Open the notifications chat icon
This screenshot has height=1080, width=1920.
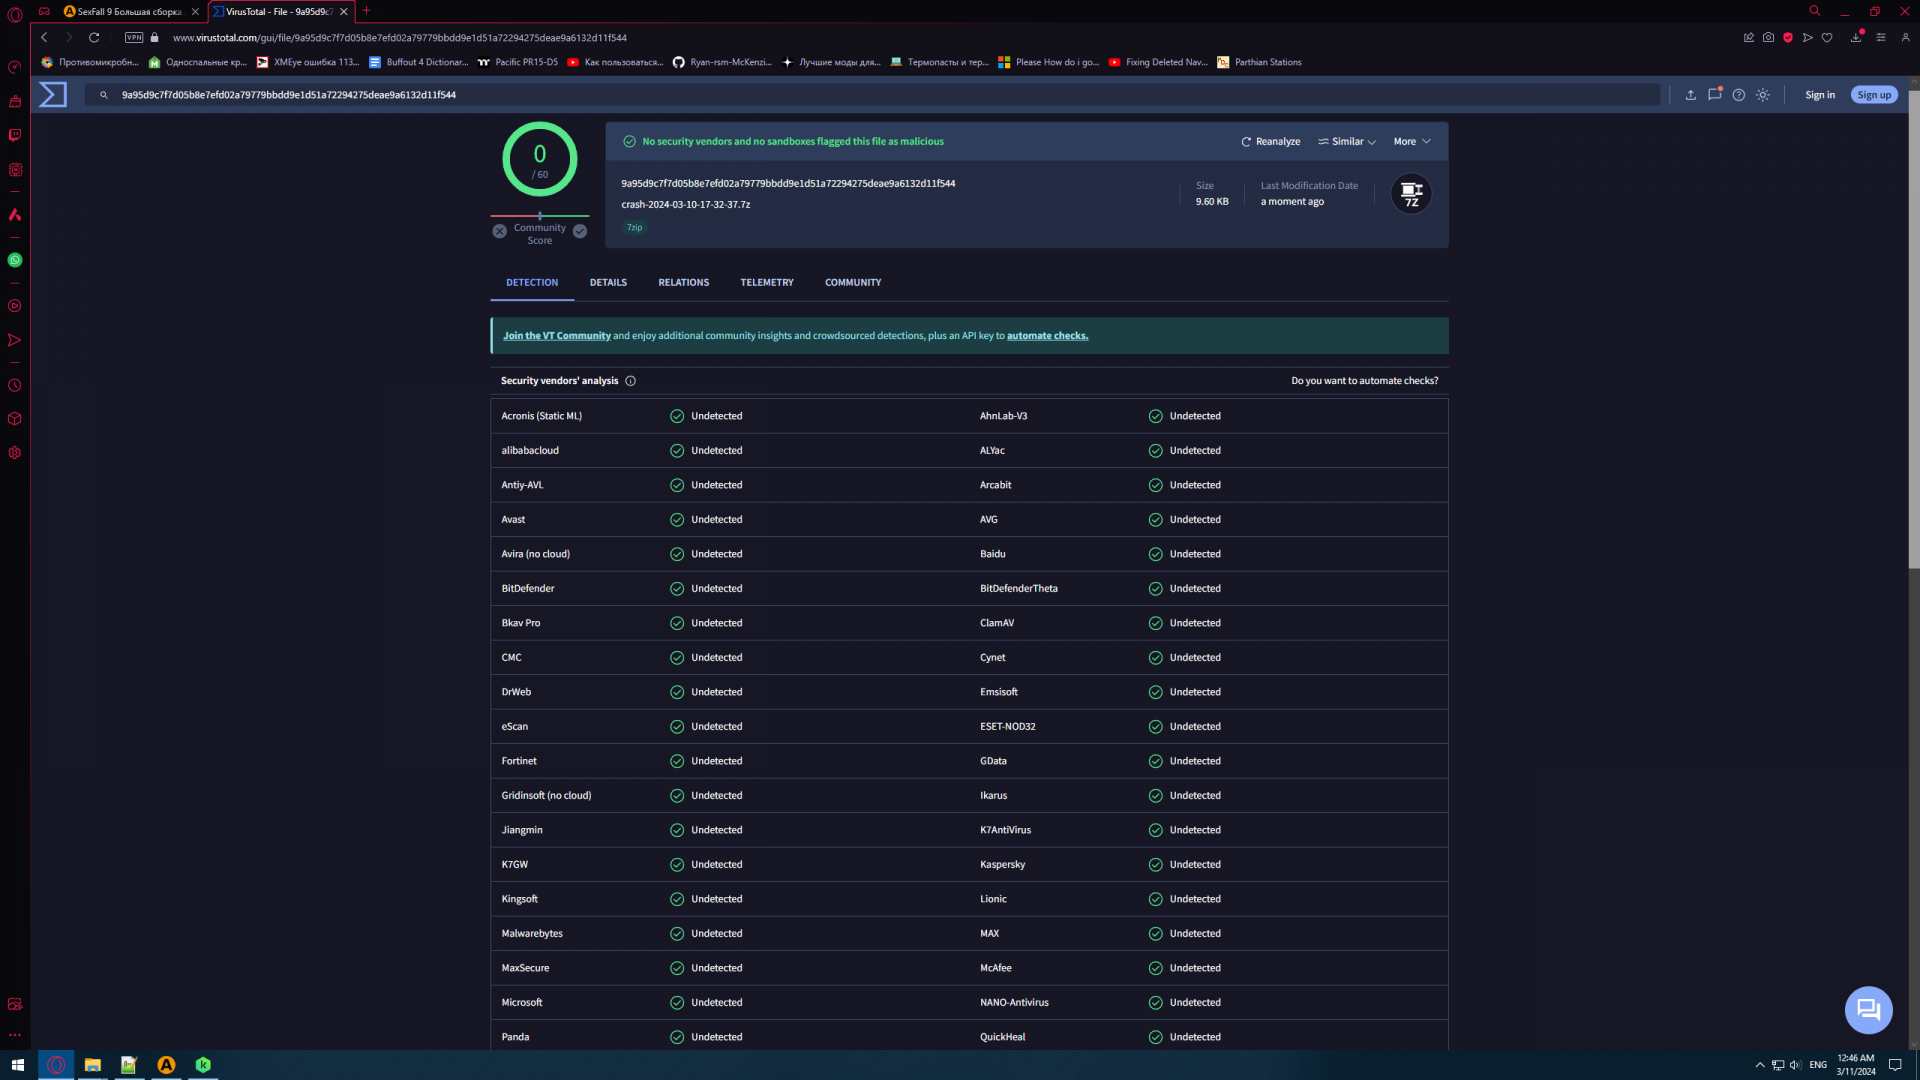[1714, 95]
